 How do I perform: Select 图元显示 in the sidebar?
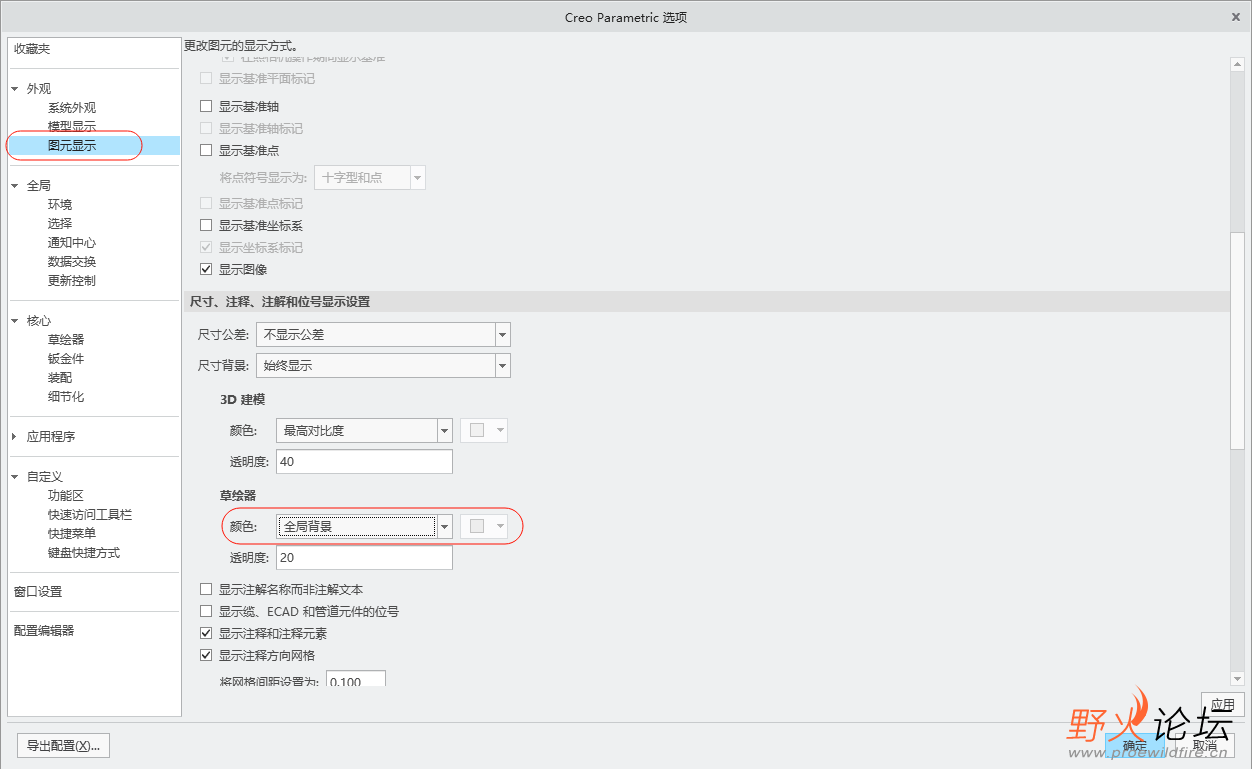(x=72, y=146)
